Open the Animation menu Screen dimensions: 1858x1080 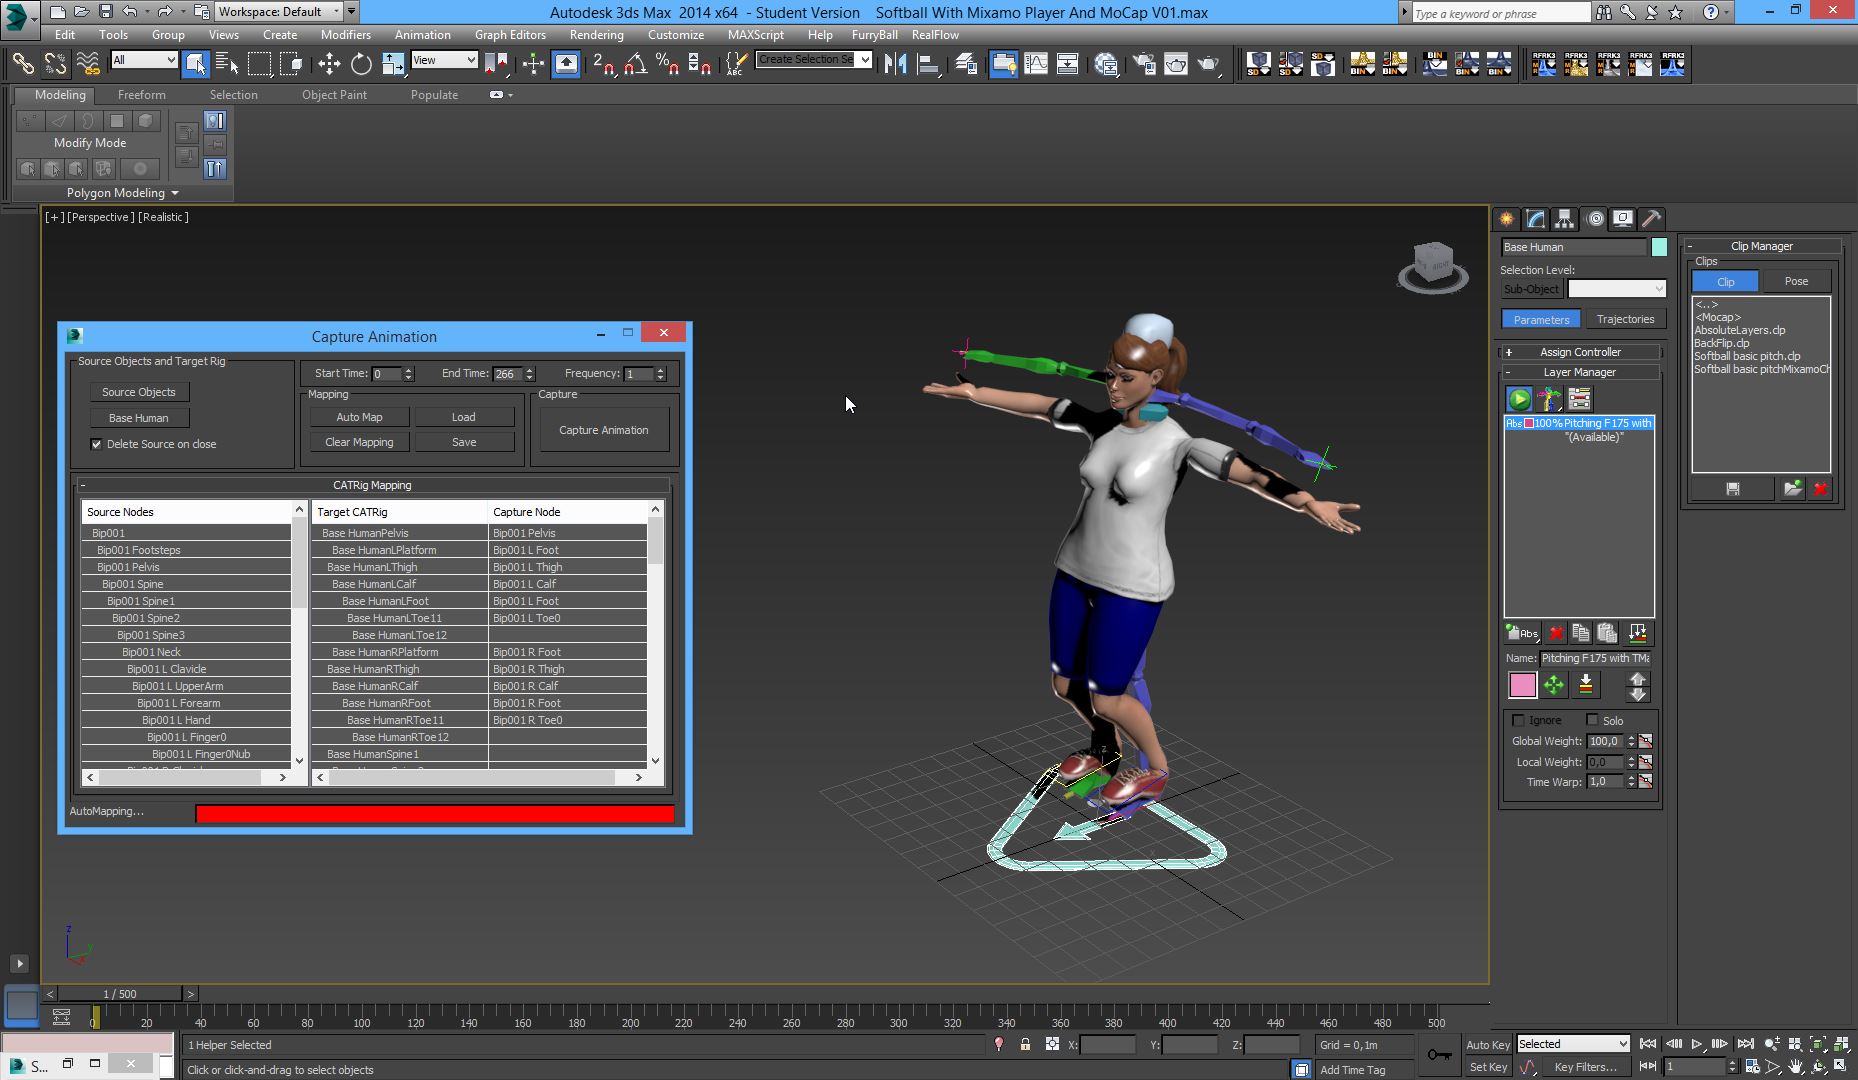click(422, 34)
